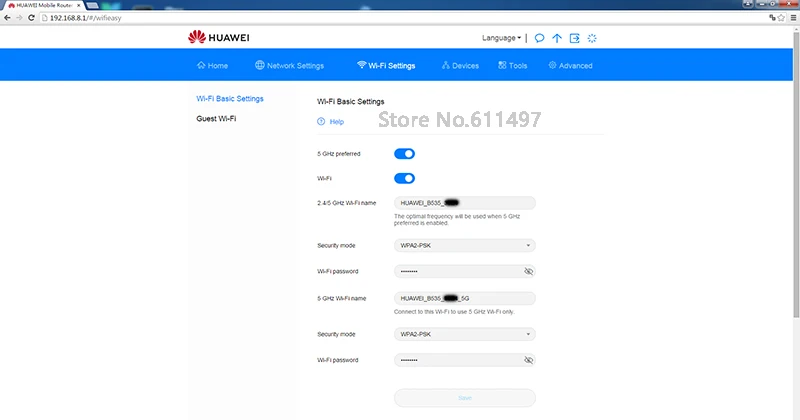The height and width of the screenshot is (420, 800).
Task: Open the Language dropdown
Action: [502, 38]
